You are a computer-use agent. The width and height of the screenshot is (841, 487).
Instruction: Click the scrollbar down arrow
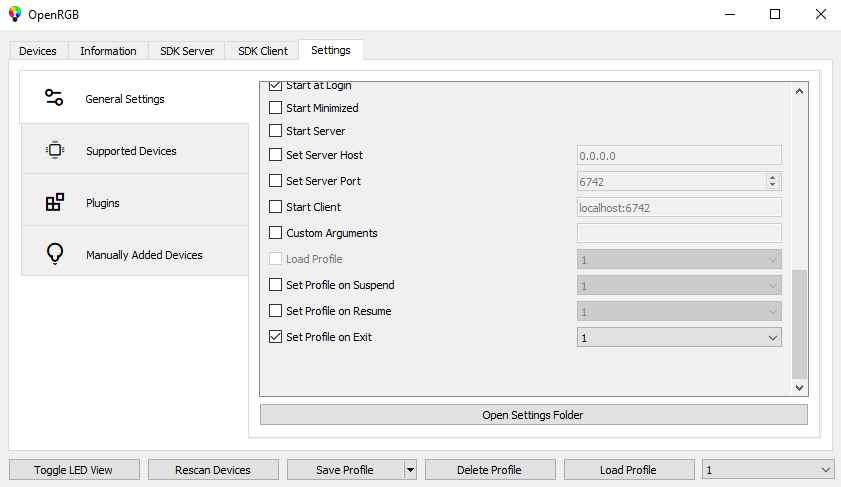pos(799,388)
